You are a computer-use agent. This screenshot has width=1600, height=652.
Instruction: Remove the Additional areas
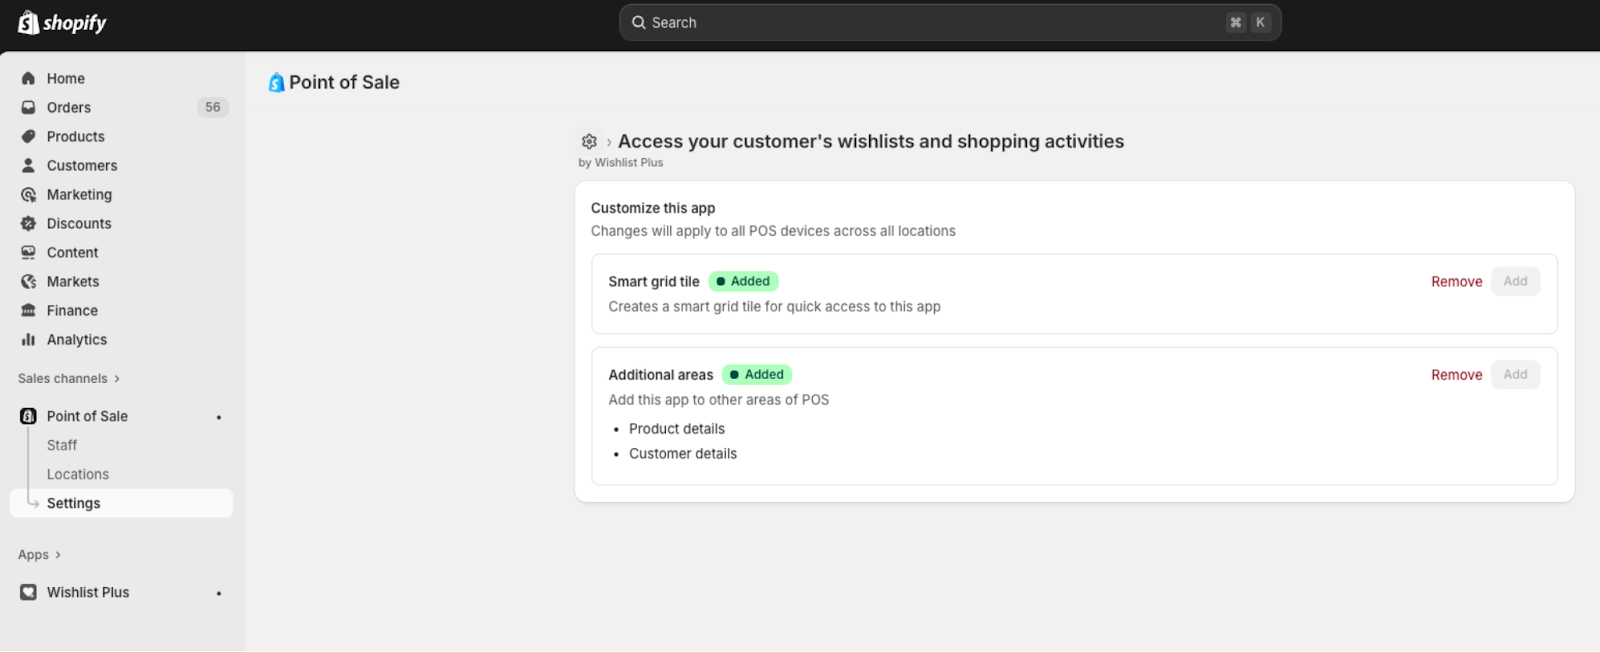pyautogui.click(x=1456, y=375)
